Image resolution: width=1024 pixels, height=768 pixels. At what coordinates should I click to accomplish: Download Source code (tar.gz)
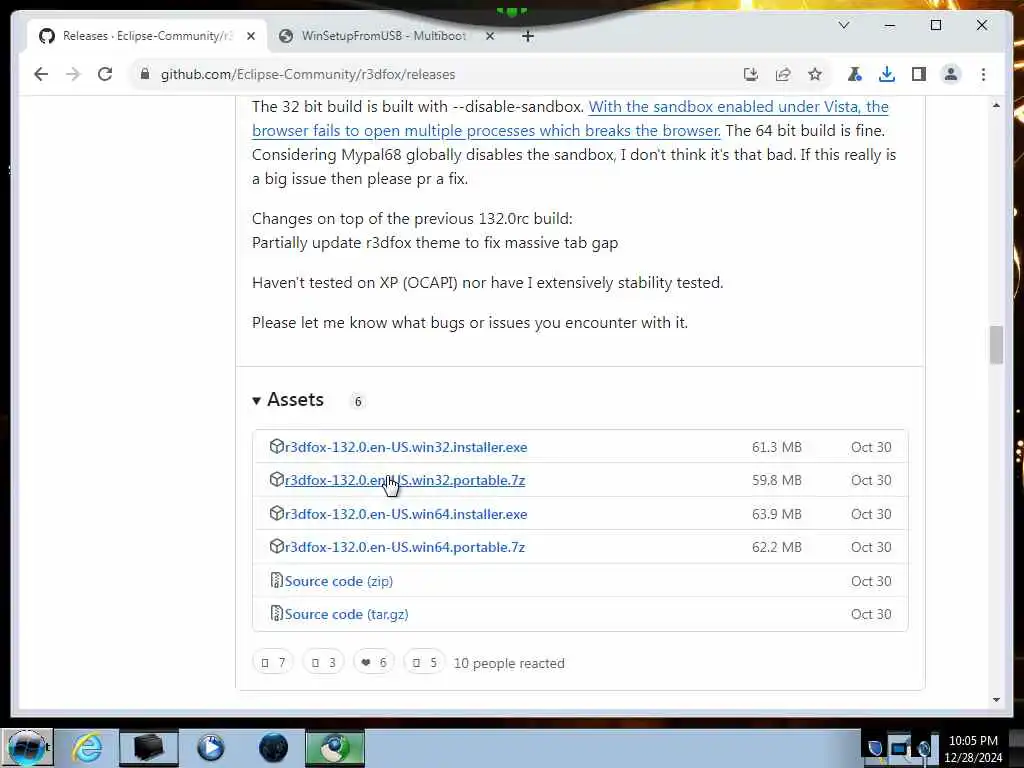click(x=347, y=615)
